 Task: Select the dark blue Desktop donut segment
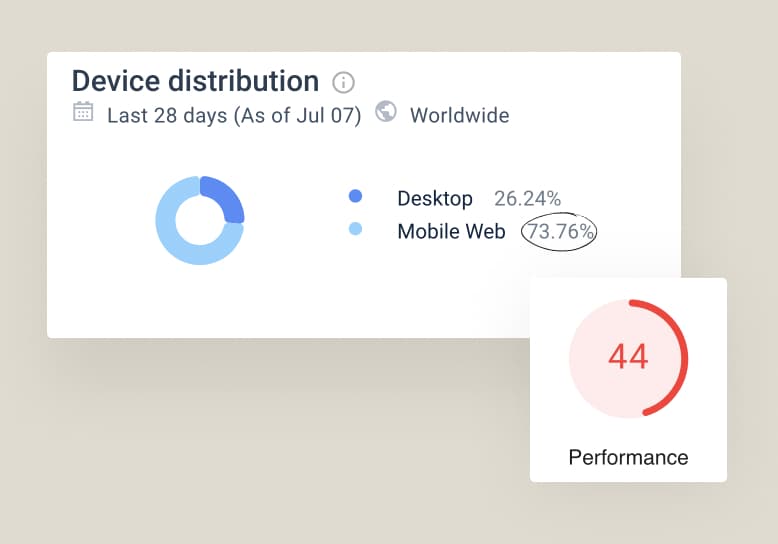(x=227, y=198)
